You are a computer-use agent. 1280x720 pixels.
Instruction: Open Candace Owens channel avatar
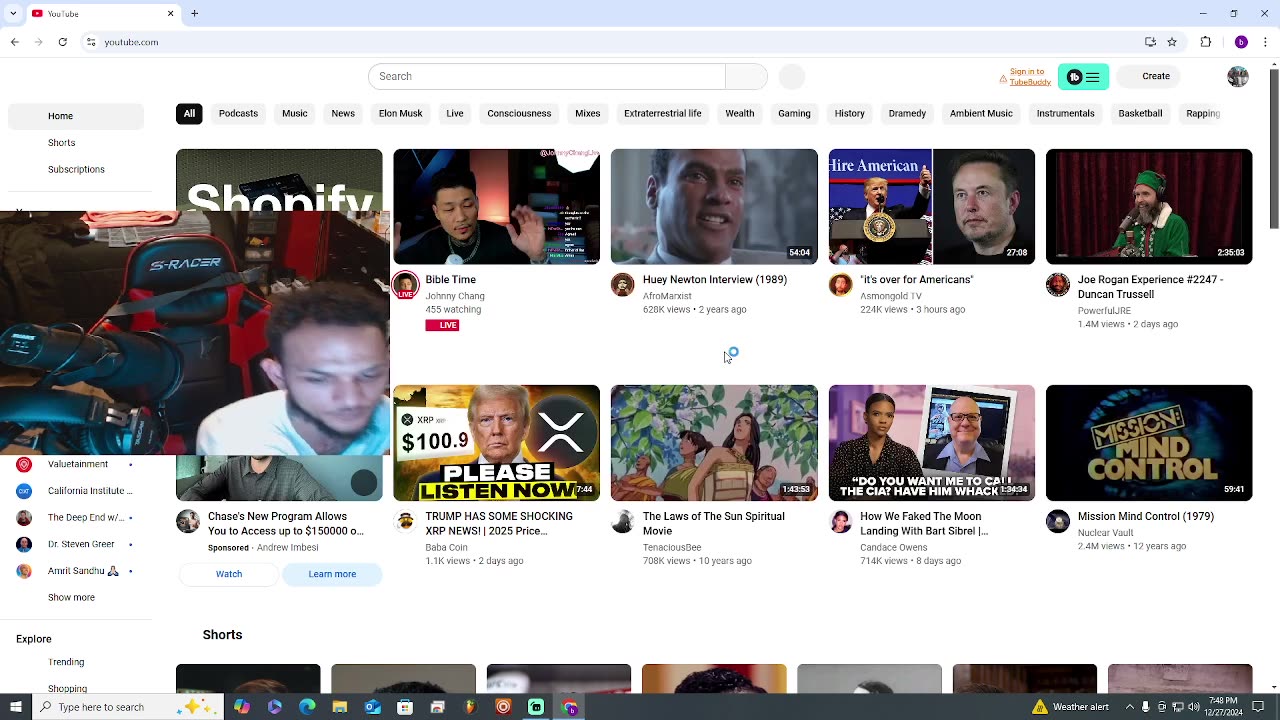(840, 521)
